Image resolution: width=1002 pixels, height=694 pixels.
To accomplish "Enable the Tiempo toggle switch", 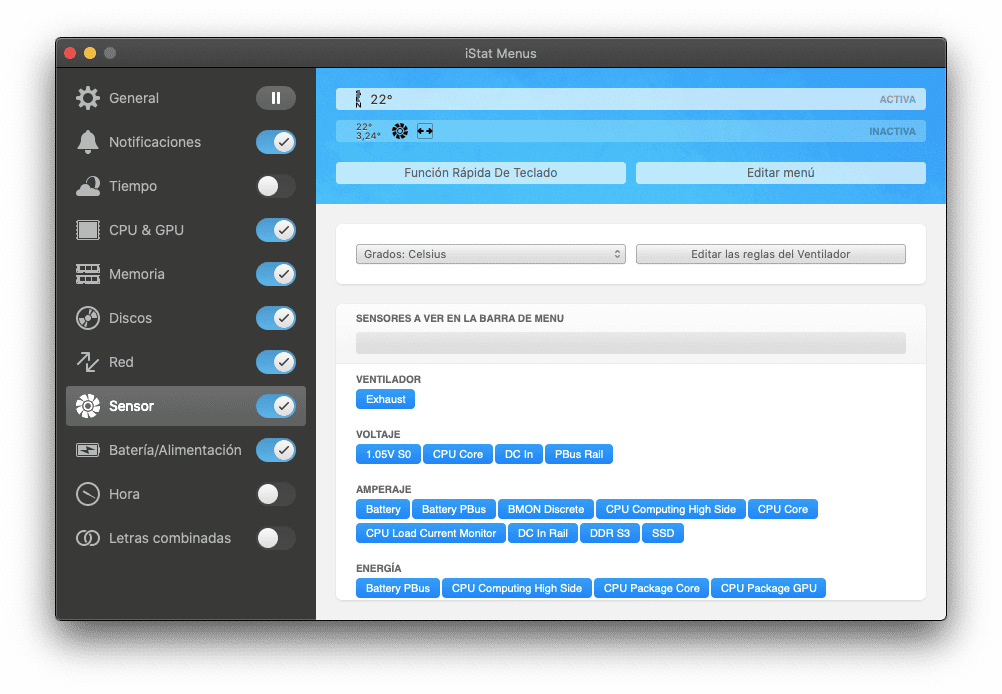I will 275,186.
